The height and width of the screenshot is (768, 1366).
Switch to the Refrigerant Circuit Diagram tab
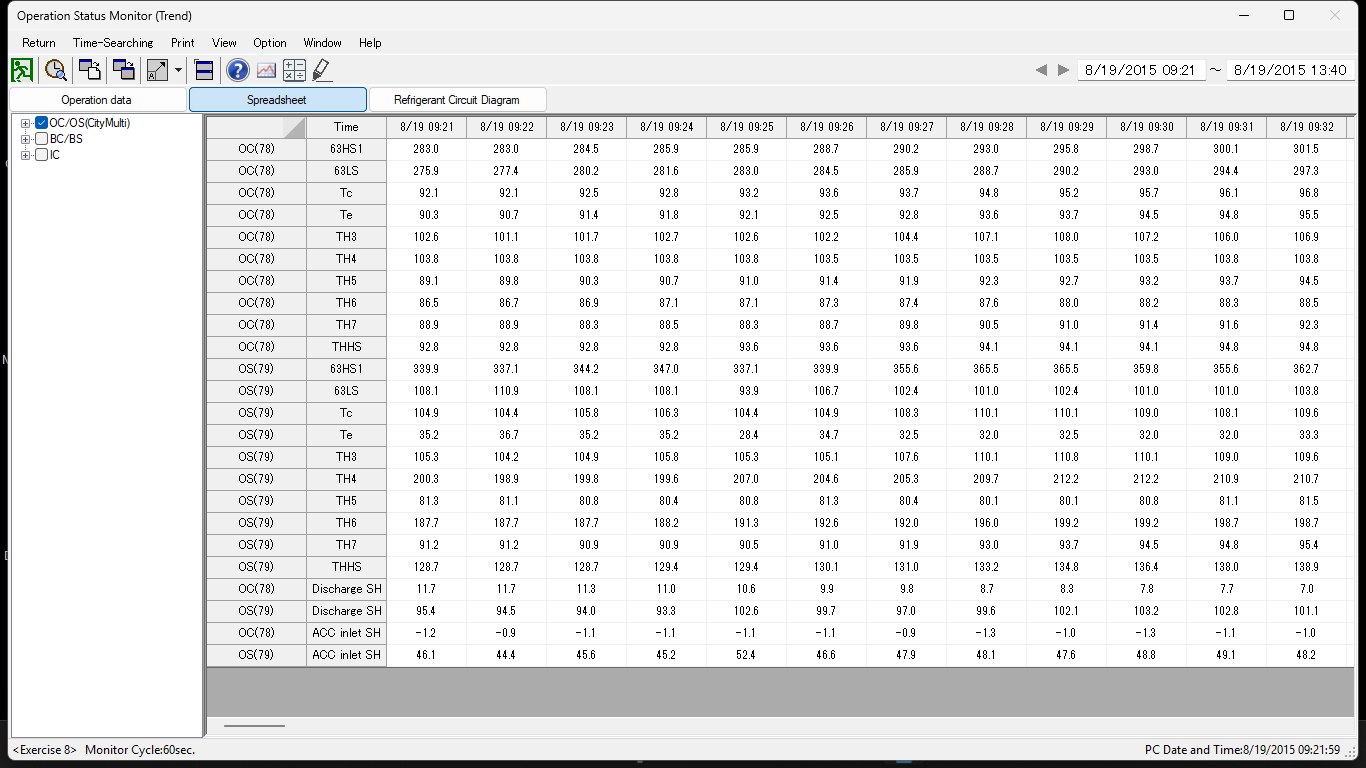pos(458,99)
